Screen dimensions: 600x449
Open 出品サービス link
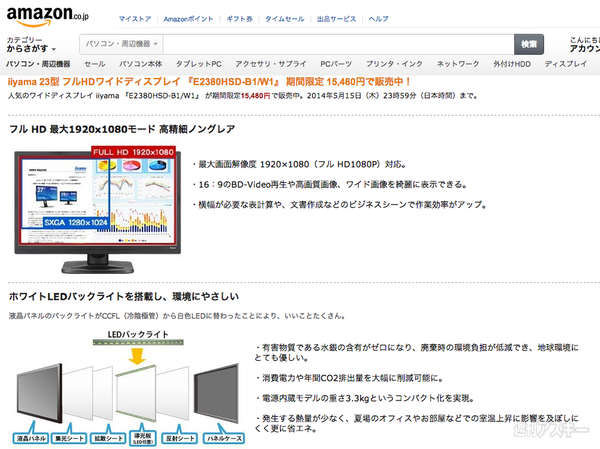(336, 19)
